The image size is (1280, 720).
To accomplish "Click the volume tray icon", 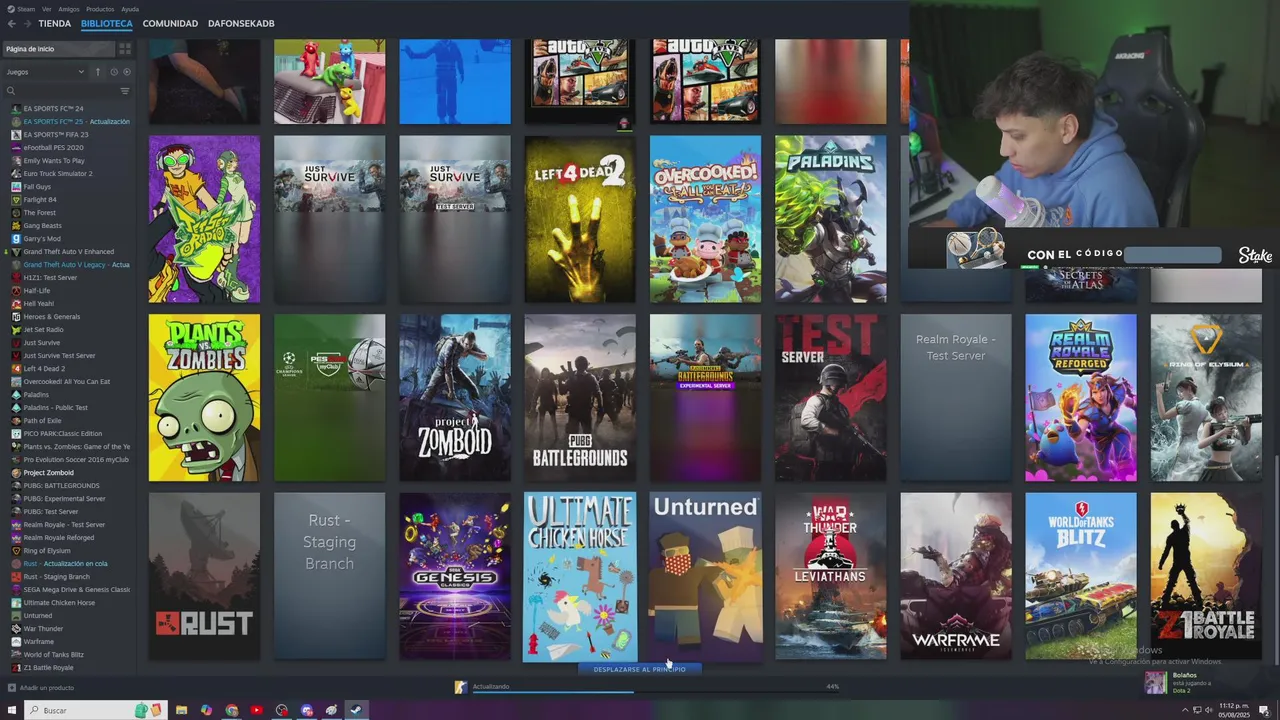I will point(1208,710).
